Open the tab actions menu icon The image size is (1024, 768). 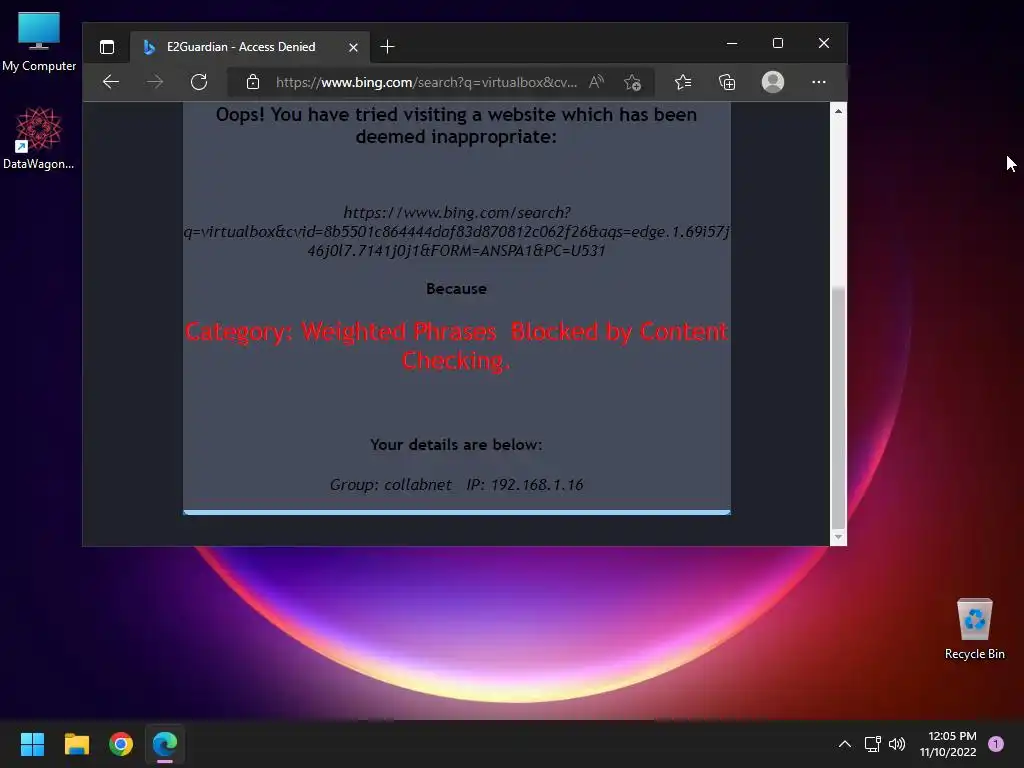point(107,47)
